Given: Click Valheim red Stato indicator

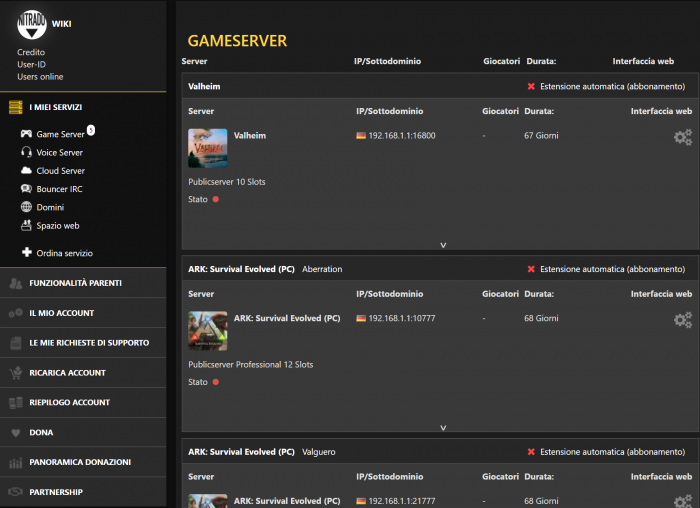Looking at the screenshot, I should (x=216, y=199).
